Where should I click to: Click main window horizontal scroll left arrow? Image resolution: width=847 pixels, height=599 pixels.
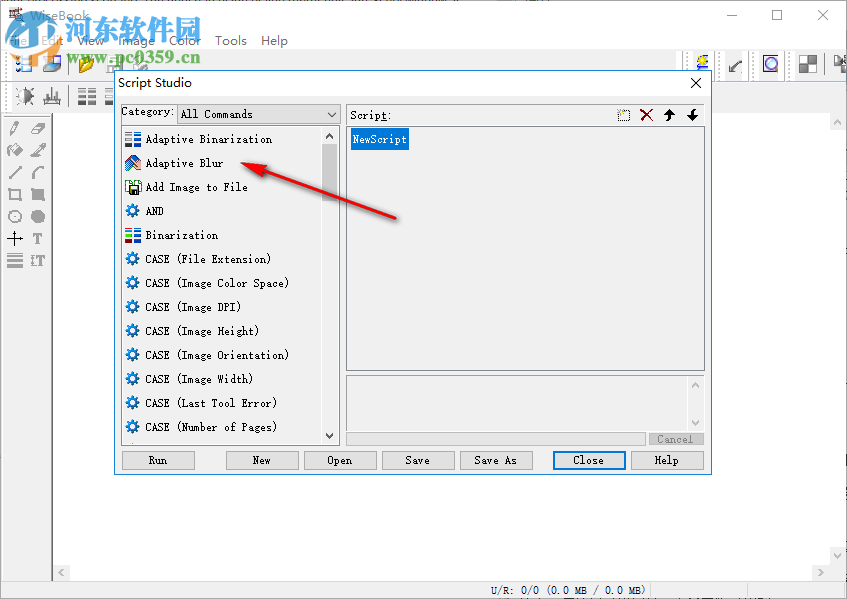pyautogui.click(x=61, y=572)
